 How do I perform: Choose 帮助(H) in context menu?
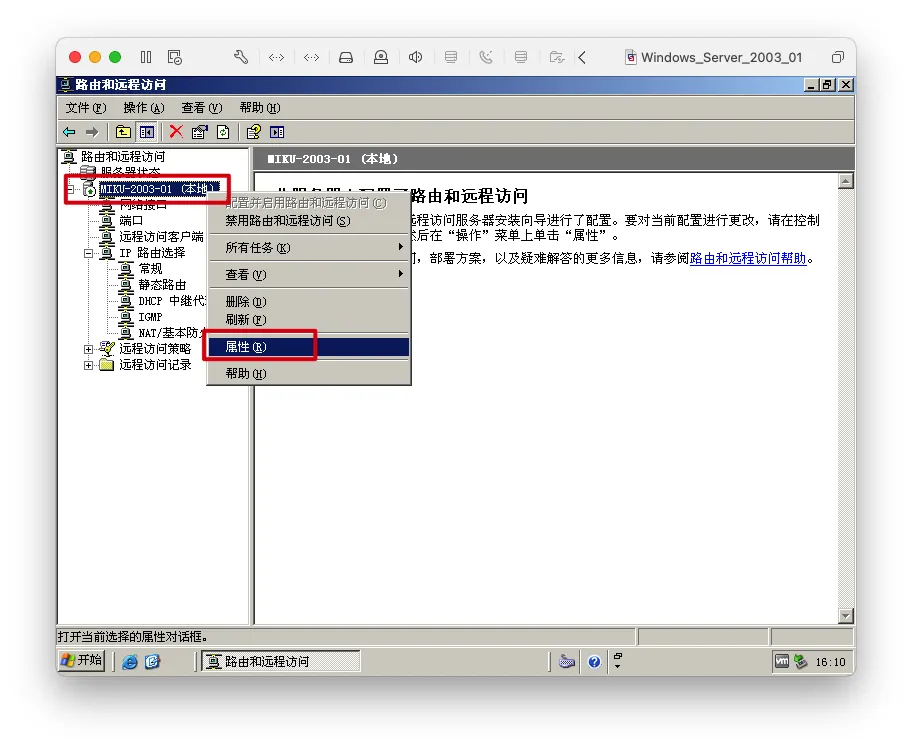[309, 374]
